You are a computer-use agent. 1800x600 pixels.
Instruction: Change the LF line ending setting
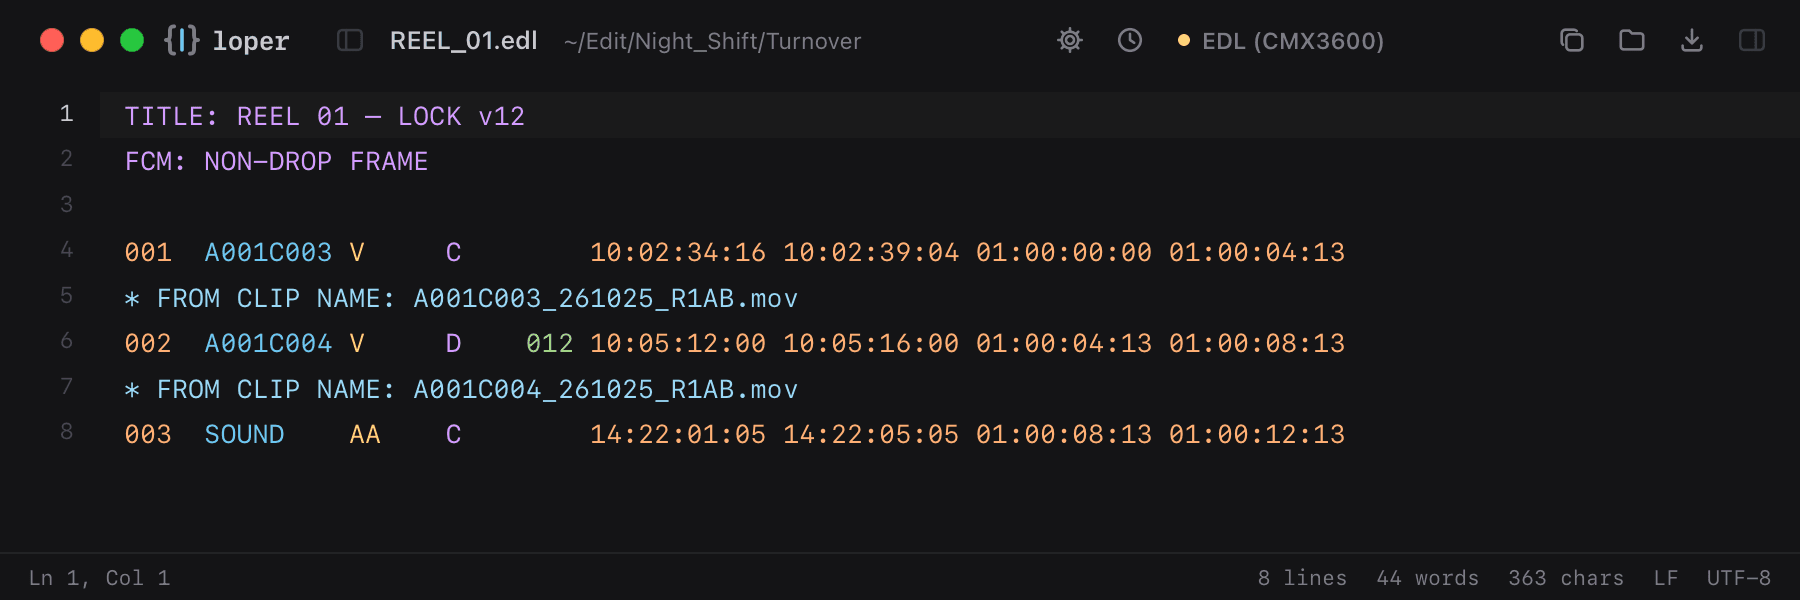click(x=1666, y=578)
